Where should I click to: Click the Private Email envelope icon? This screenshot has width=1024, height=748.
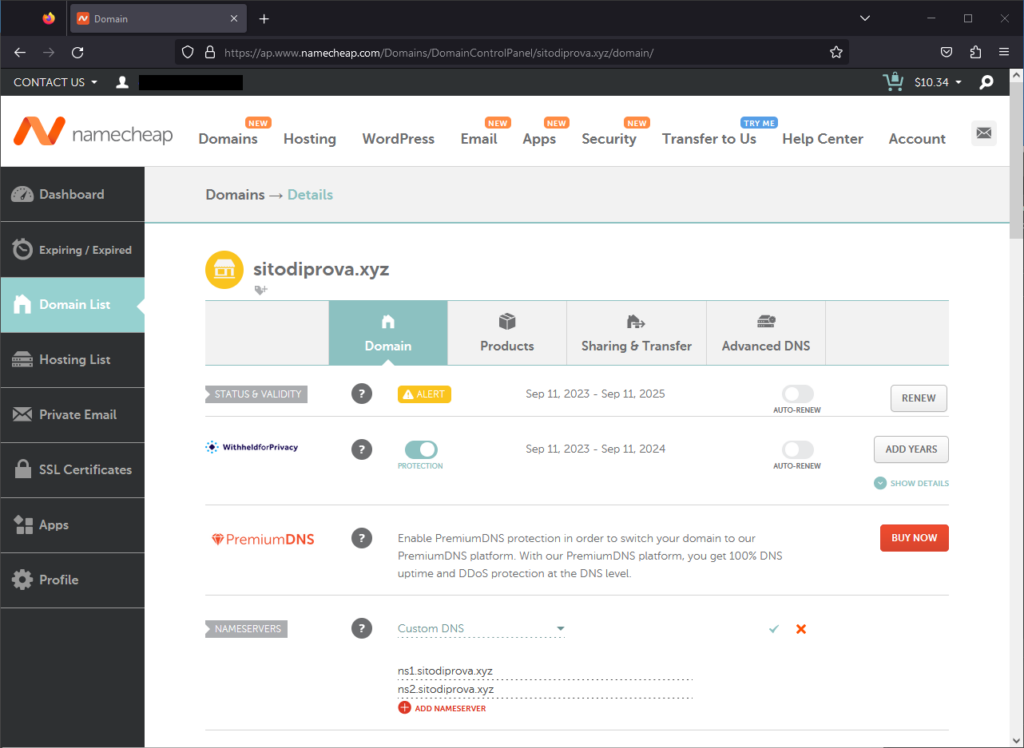point(22,414)
